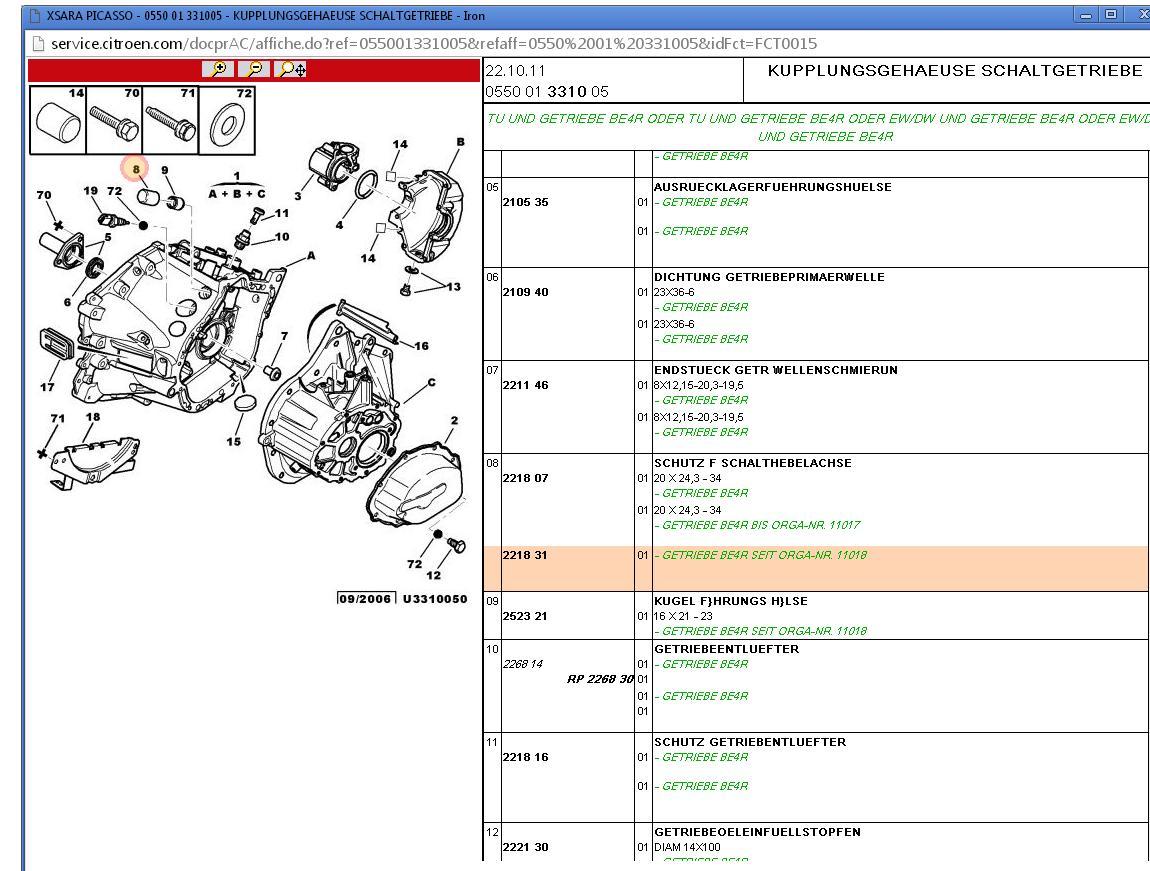Click callout number 7 in diagram
The width and height of the screenshot is (1150, 871).
click(x=285, y=336)
